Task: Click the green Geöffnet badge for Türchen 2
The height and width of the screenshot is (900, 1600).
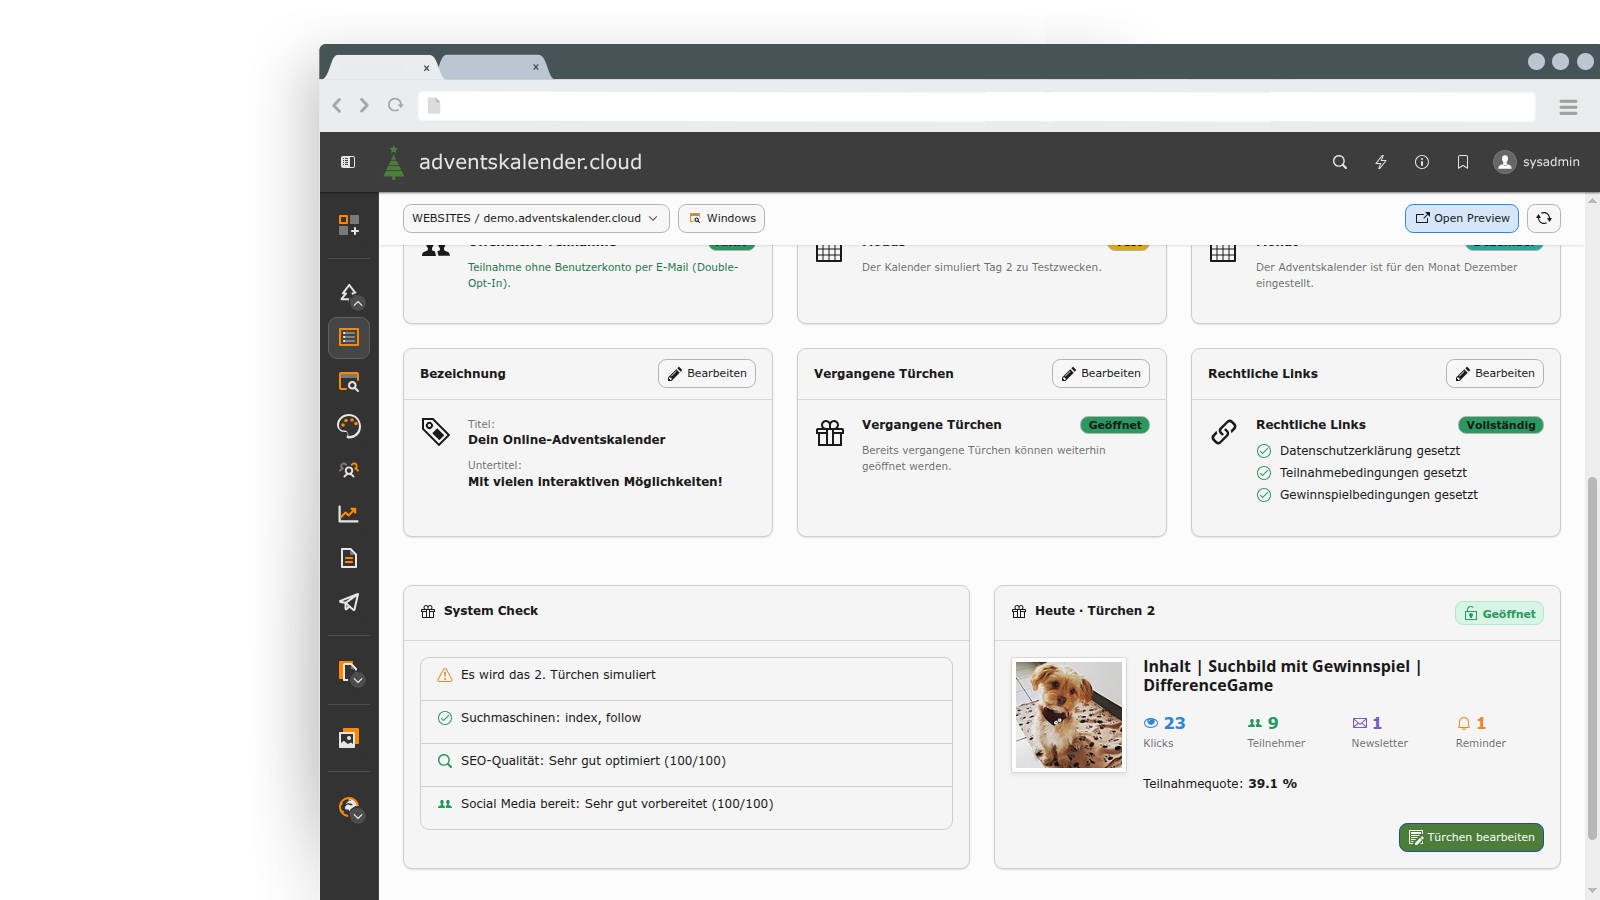Action: (1499, 614)
